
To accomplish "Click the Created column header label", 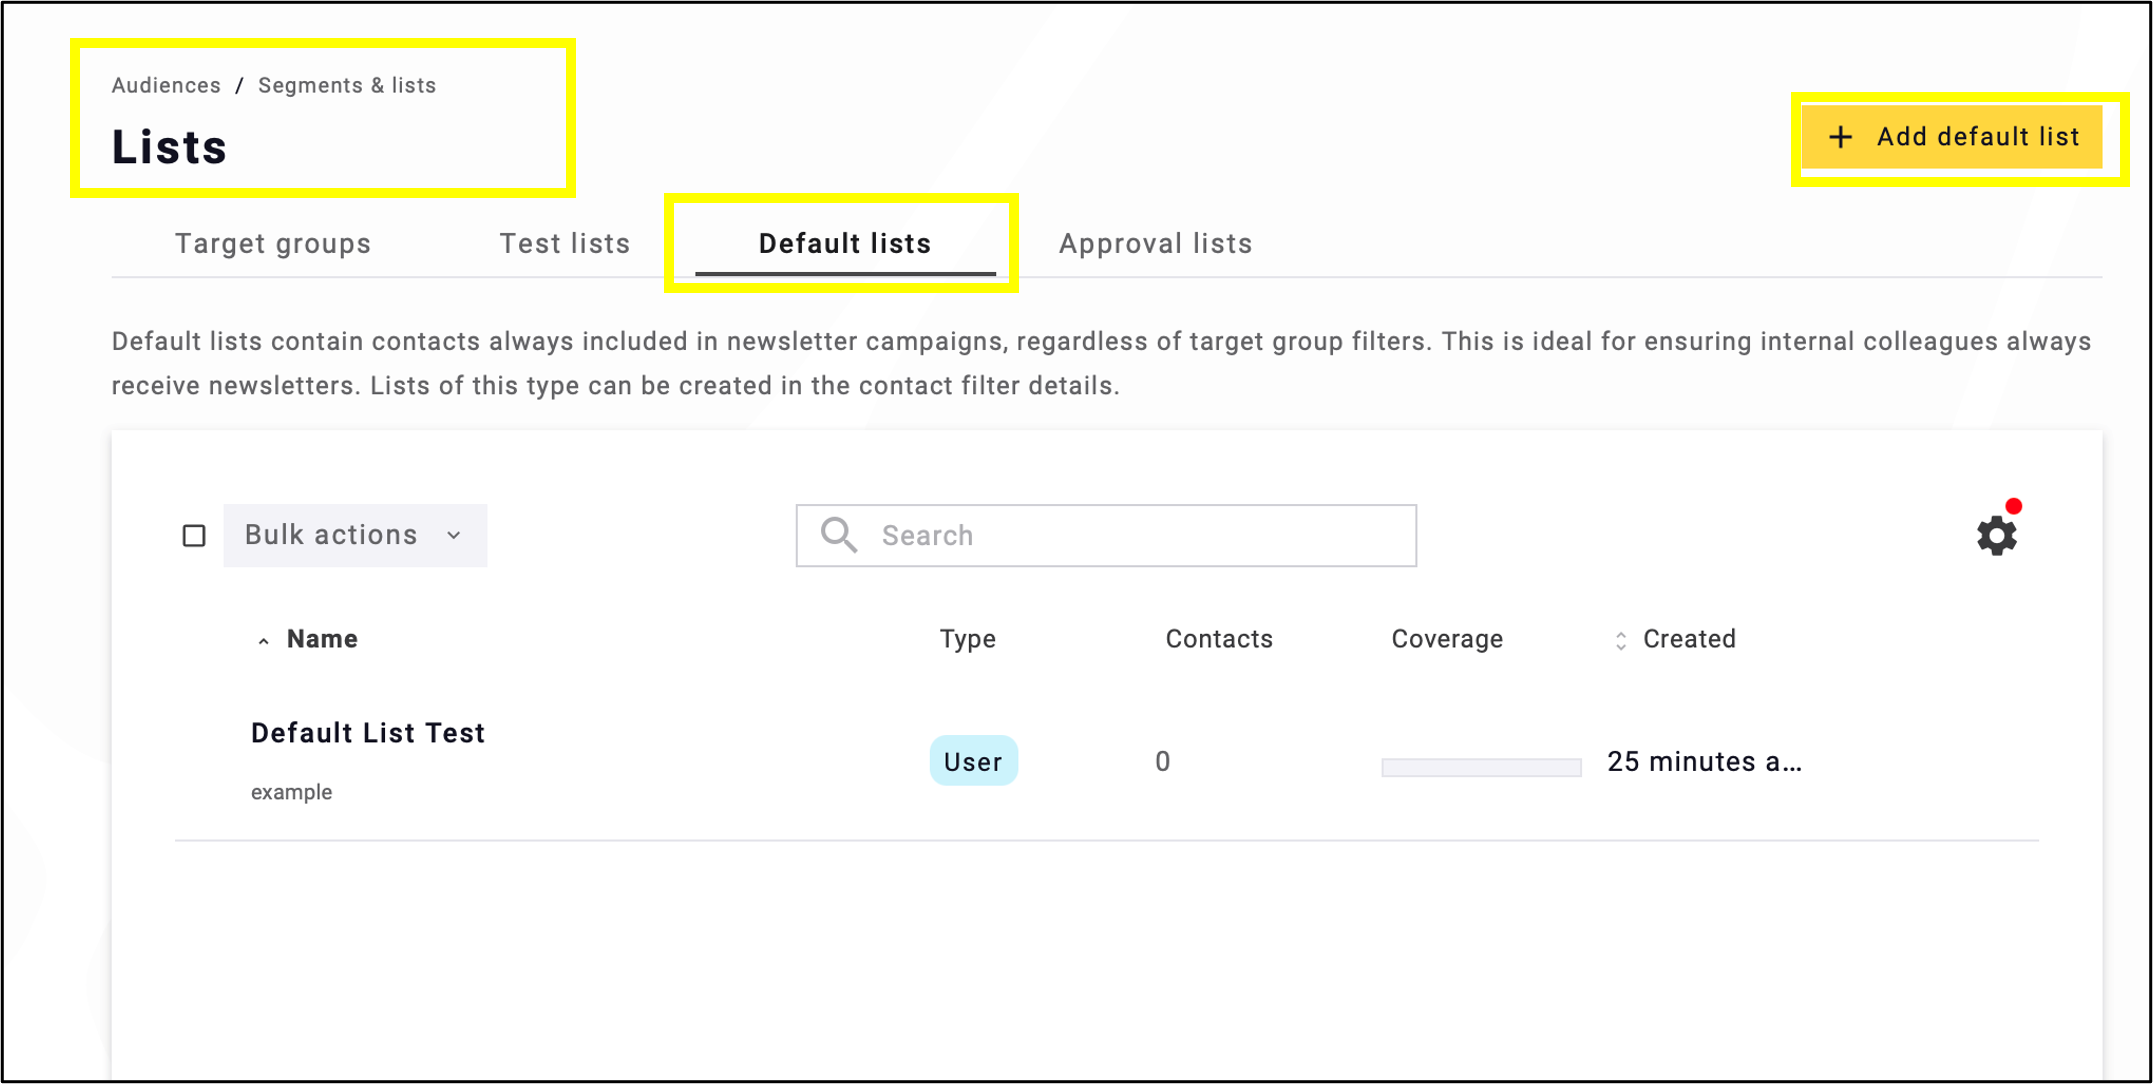I will coord(1689,639).
